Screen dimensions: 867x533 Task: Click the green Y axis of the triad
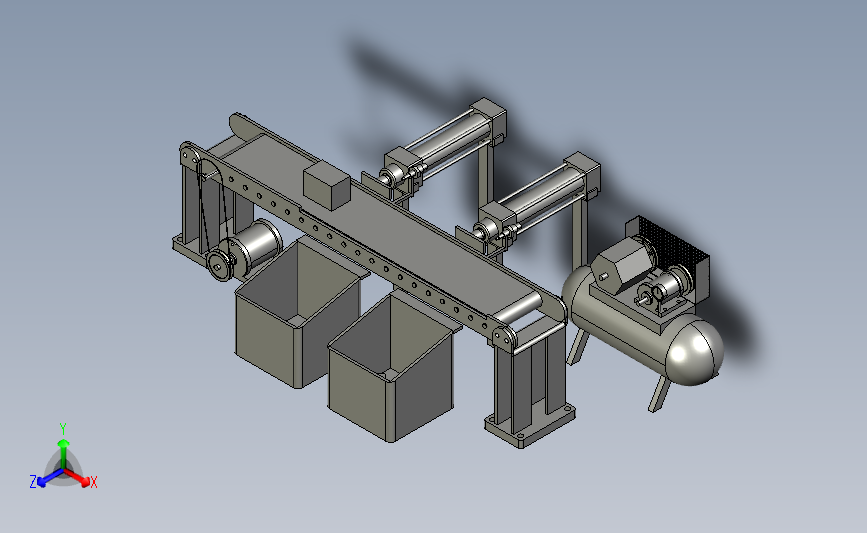pos(63,448)
